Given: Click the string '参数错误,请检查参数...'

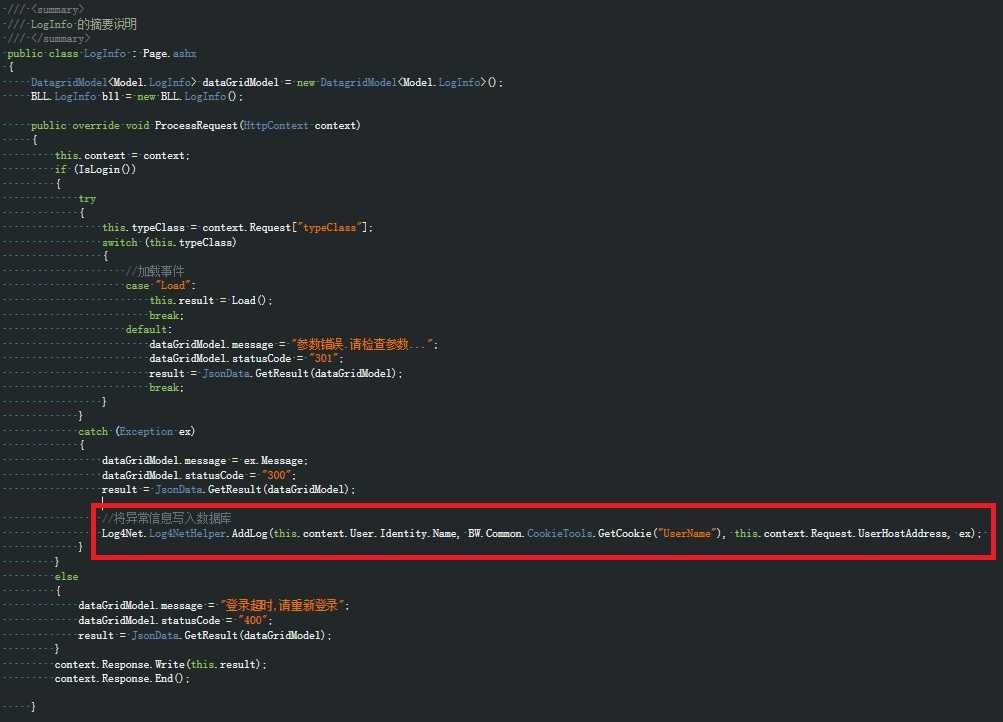Looking at the screenshot, I should 363,344.
